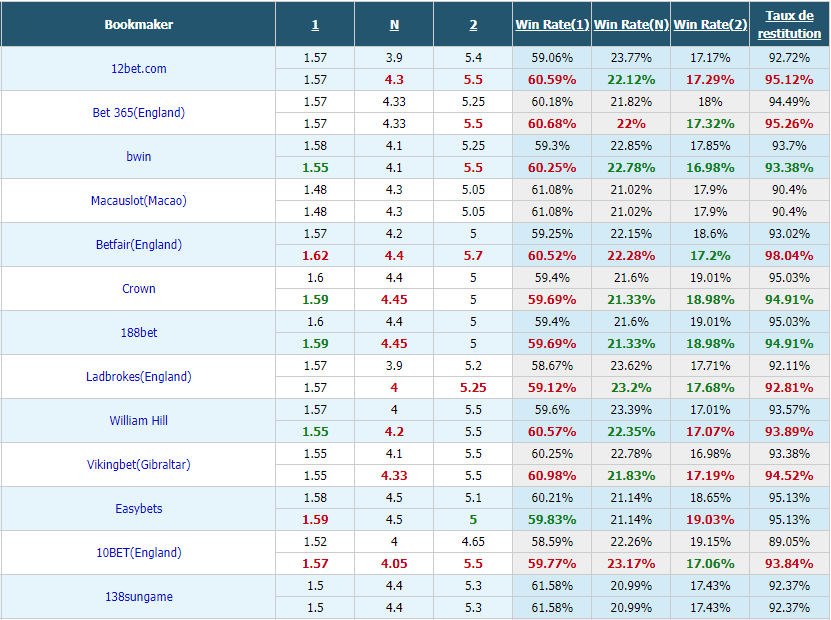Sort by Win Rate(2) header

(710, 24)
